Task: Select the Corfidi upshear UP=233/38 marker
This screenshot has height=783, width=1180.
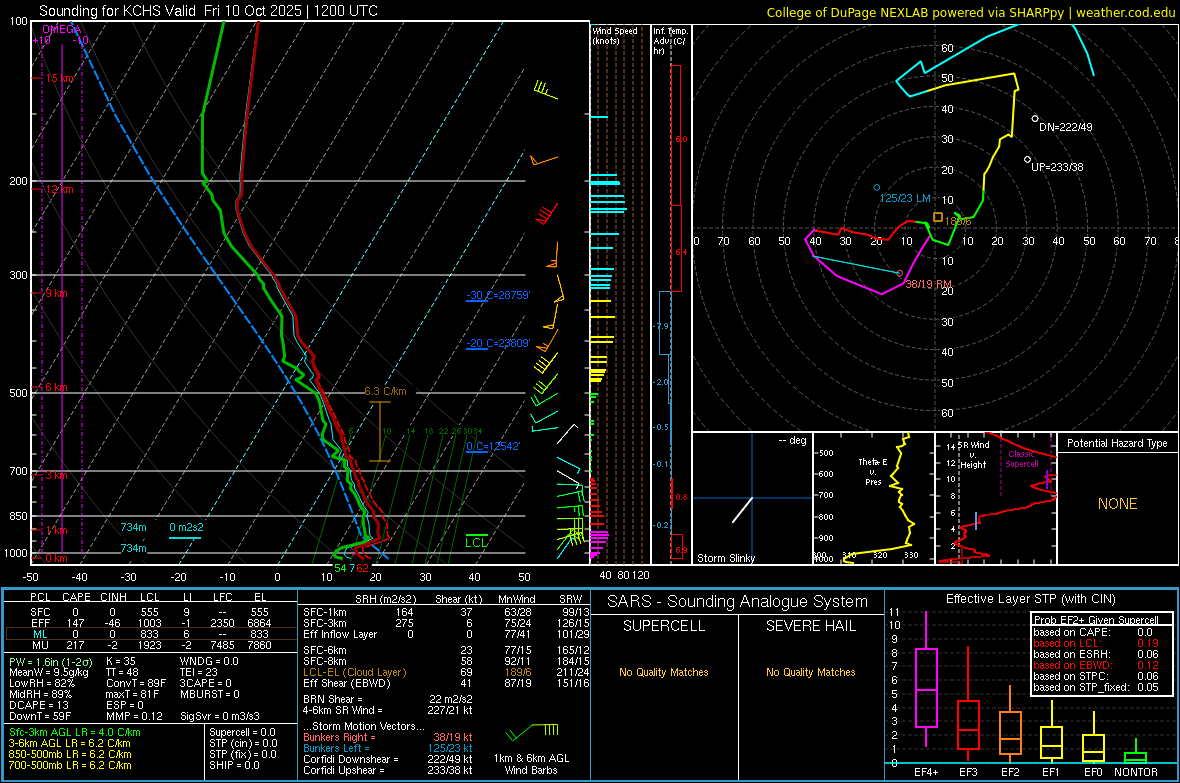Action: [x=1027, y=159]
